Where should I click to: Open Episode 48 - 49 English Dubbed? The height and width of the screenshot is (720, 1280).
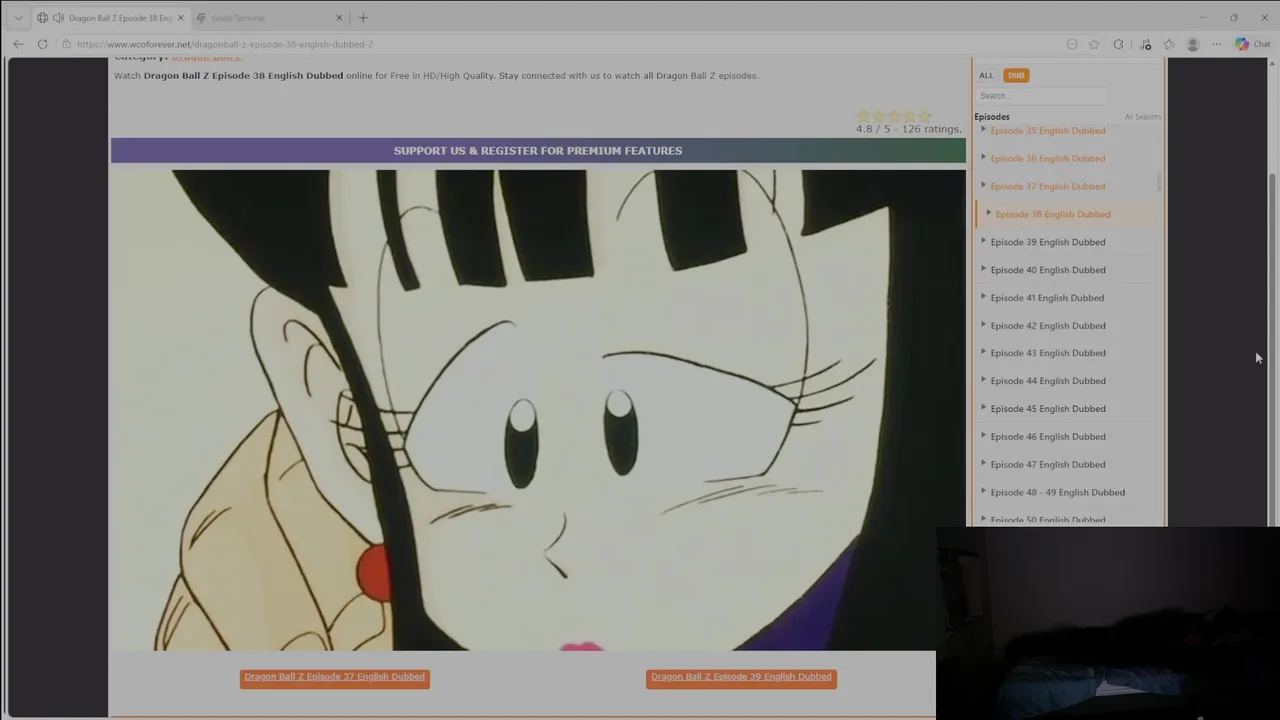coord(1057,493)
